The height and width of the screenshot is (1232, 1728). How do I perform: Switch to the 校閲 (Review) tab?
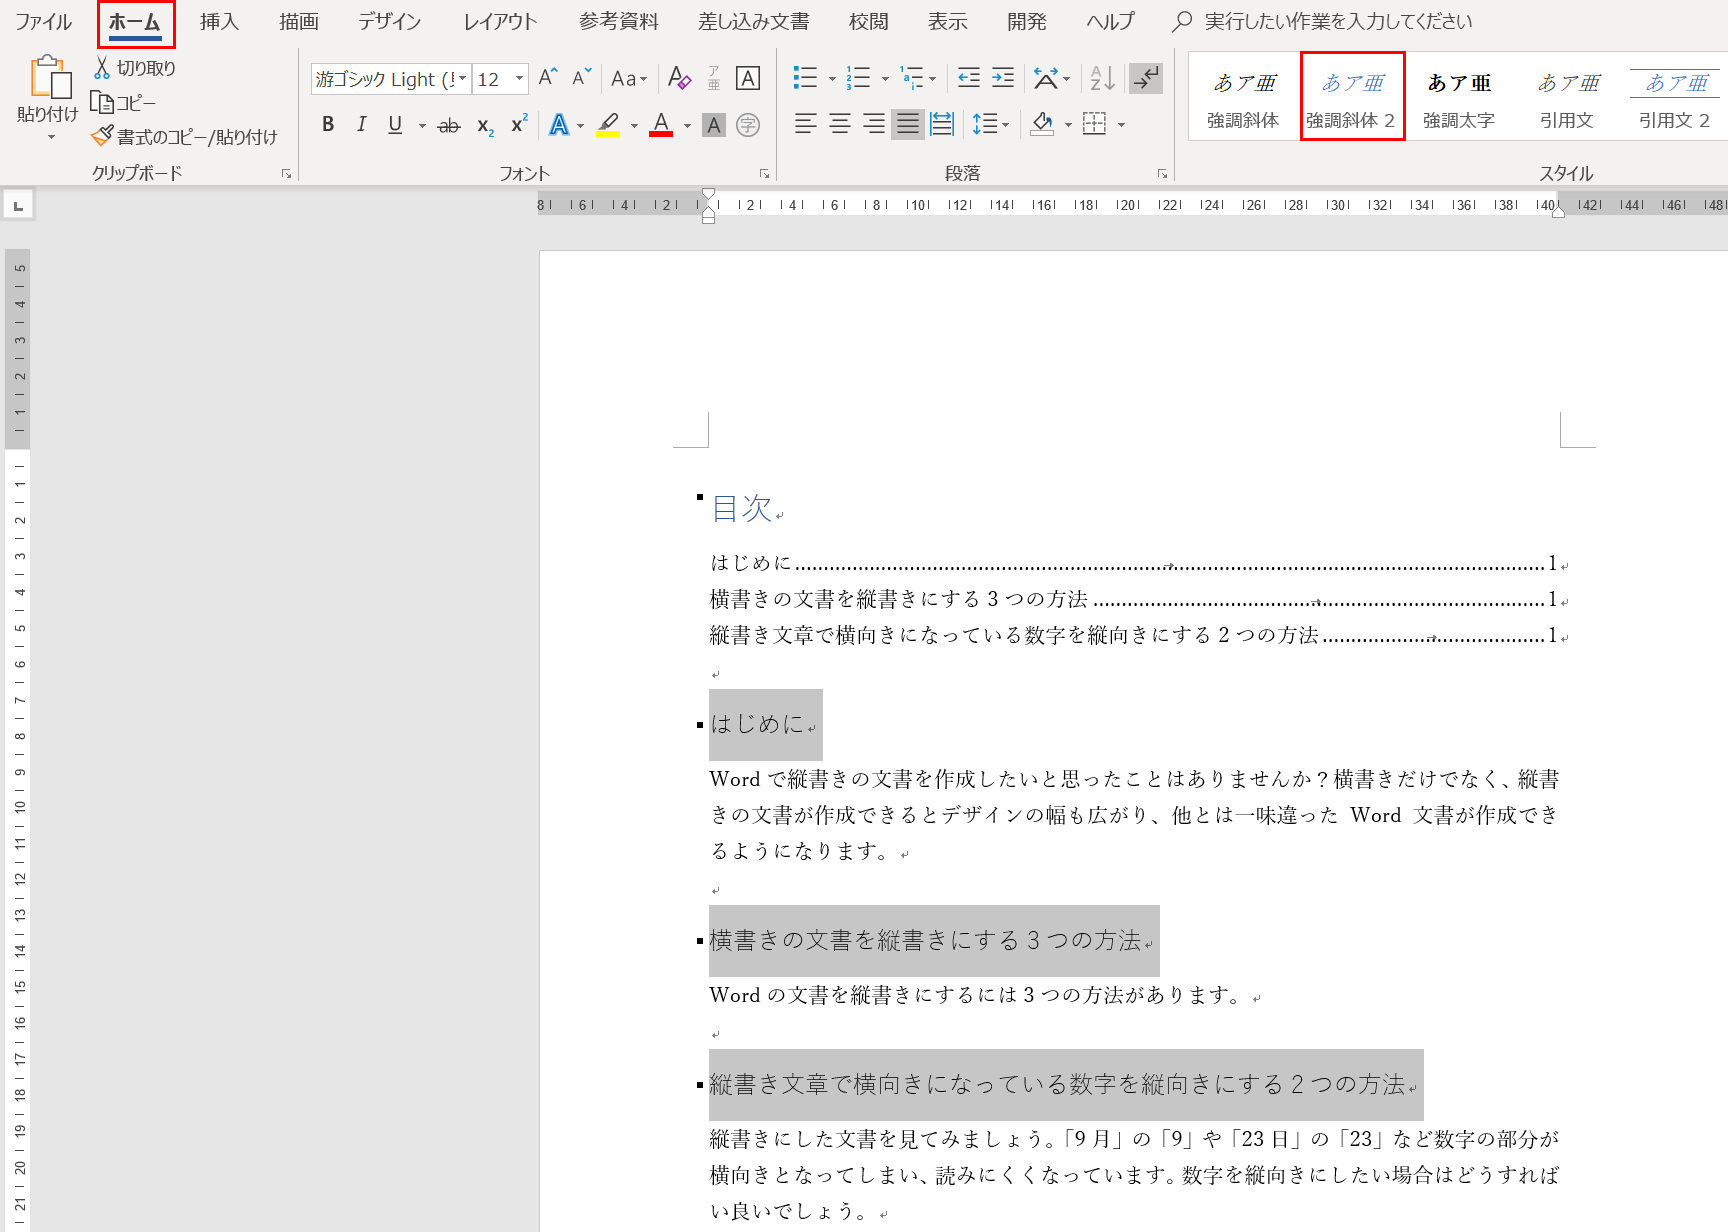pos(868,22)
